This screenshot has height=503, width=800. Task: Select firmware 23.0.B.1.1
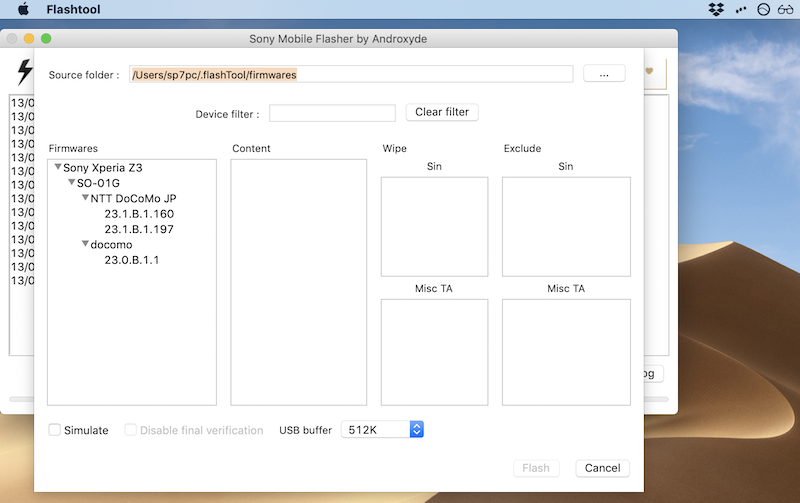tap(132, 260)
